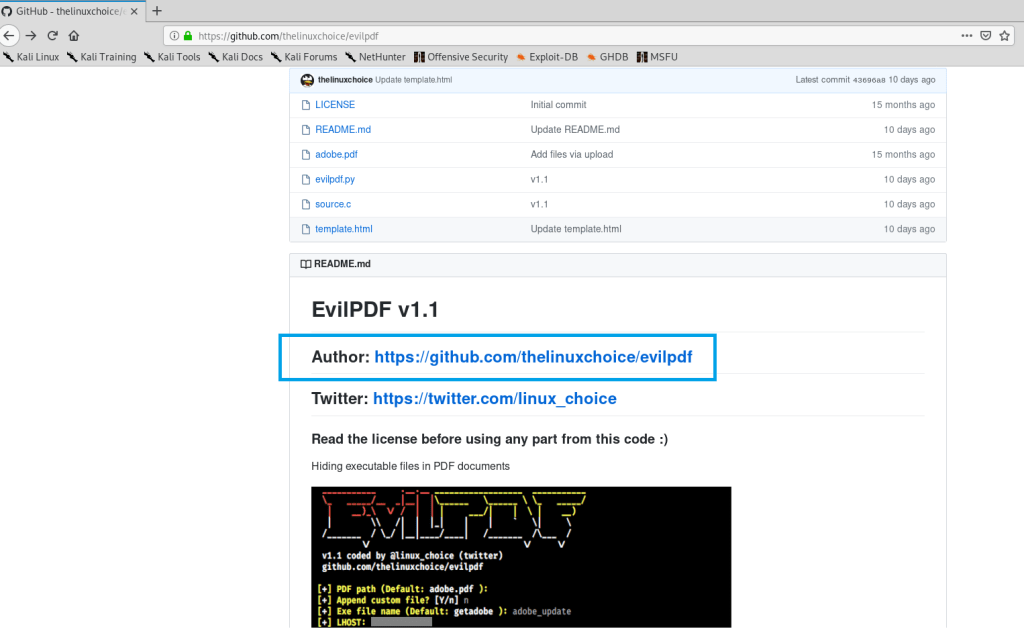Viewport: 1024px width, 631px height.
Task: Open thelinuxchoice commit author link
Action: (345, 80)
